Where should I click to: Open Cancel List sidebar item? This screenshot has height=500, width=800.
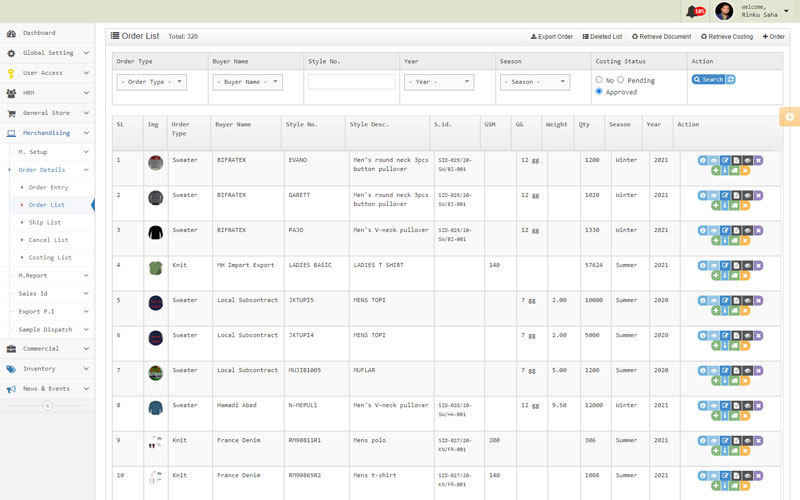tap(48, 240)
